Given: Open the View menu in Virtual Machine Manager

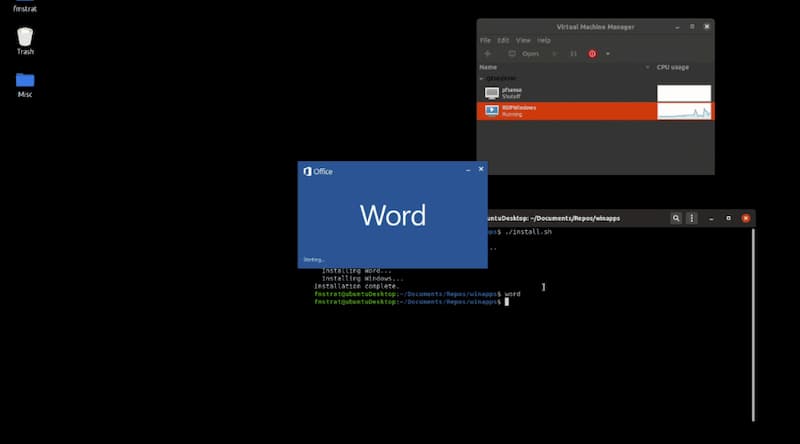Looking at the screenshot, I should coord(523,40).
